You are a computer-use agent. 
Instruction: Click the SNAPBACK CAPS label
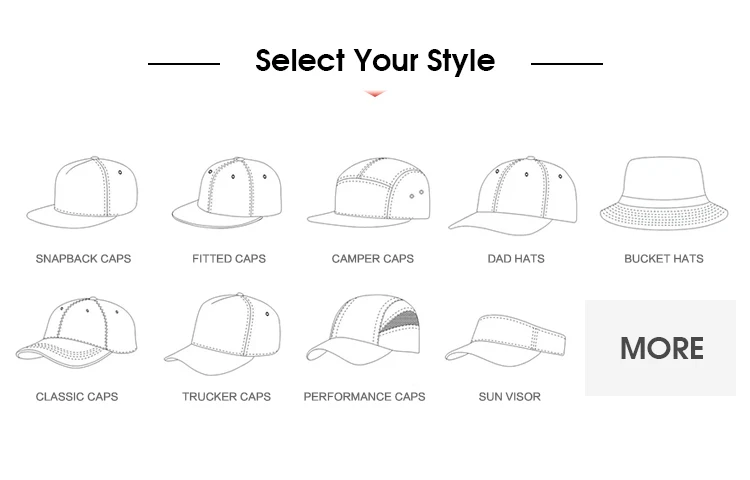coord(83,259)
